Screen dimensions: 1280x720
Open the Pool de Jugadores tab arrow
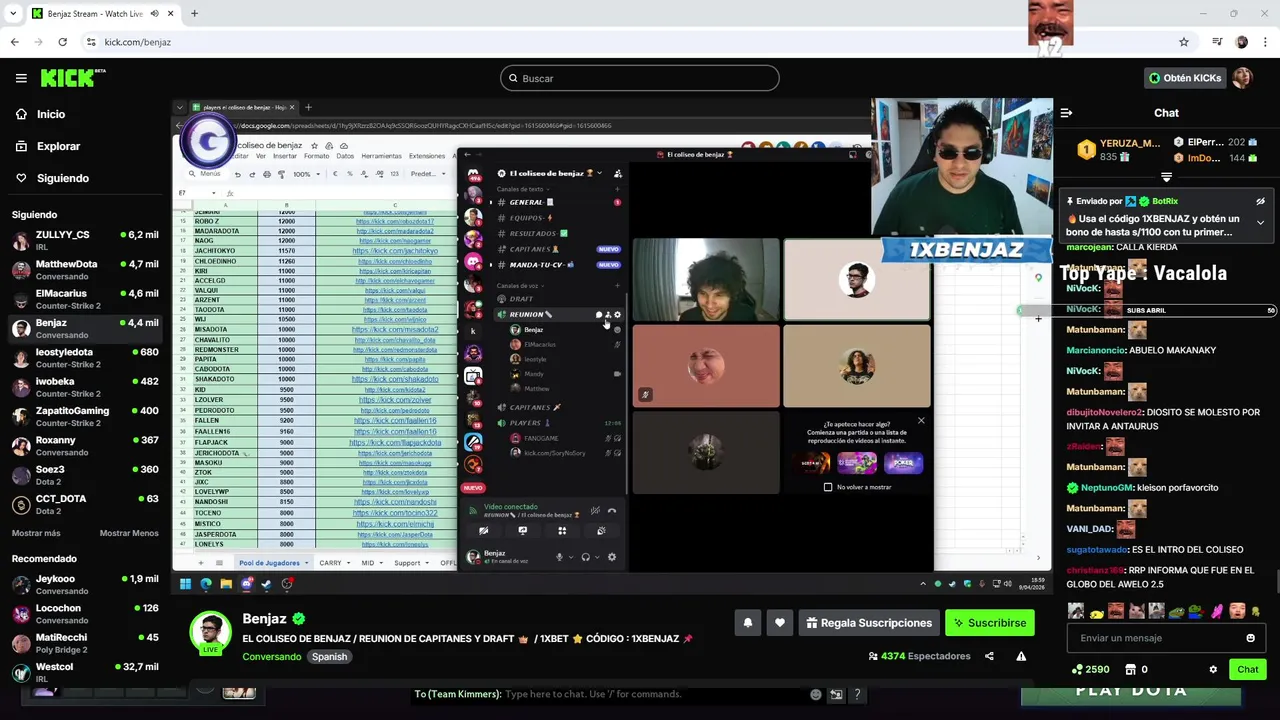(307, 563)
